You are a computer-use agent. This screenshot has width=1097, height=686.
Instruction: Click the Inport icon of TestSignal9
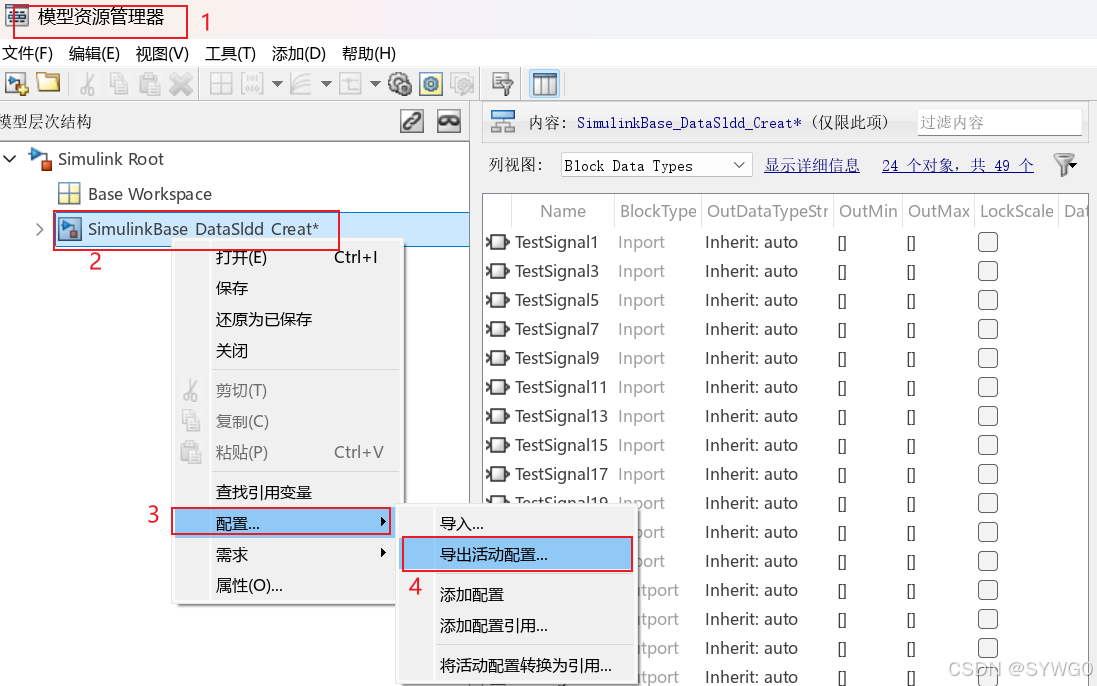coord(497,359)
